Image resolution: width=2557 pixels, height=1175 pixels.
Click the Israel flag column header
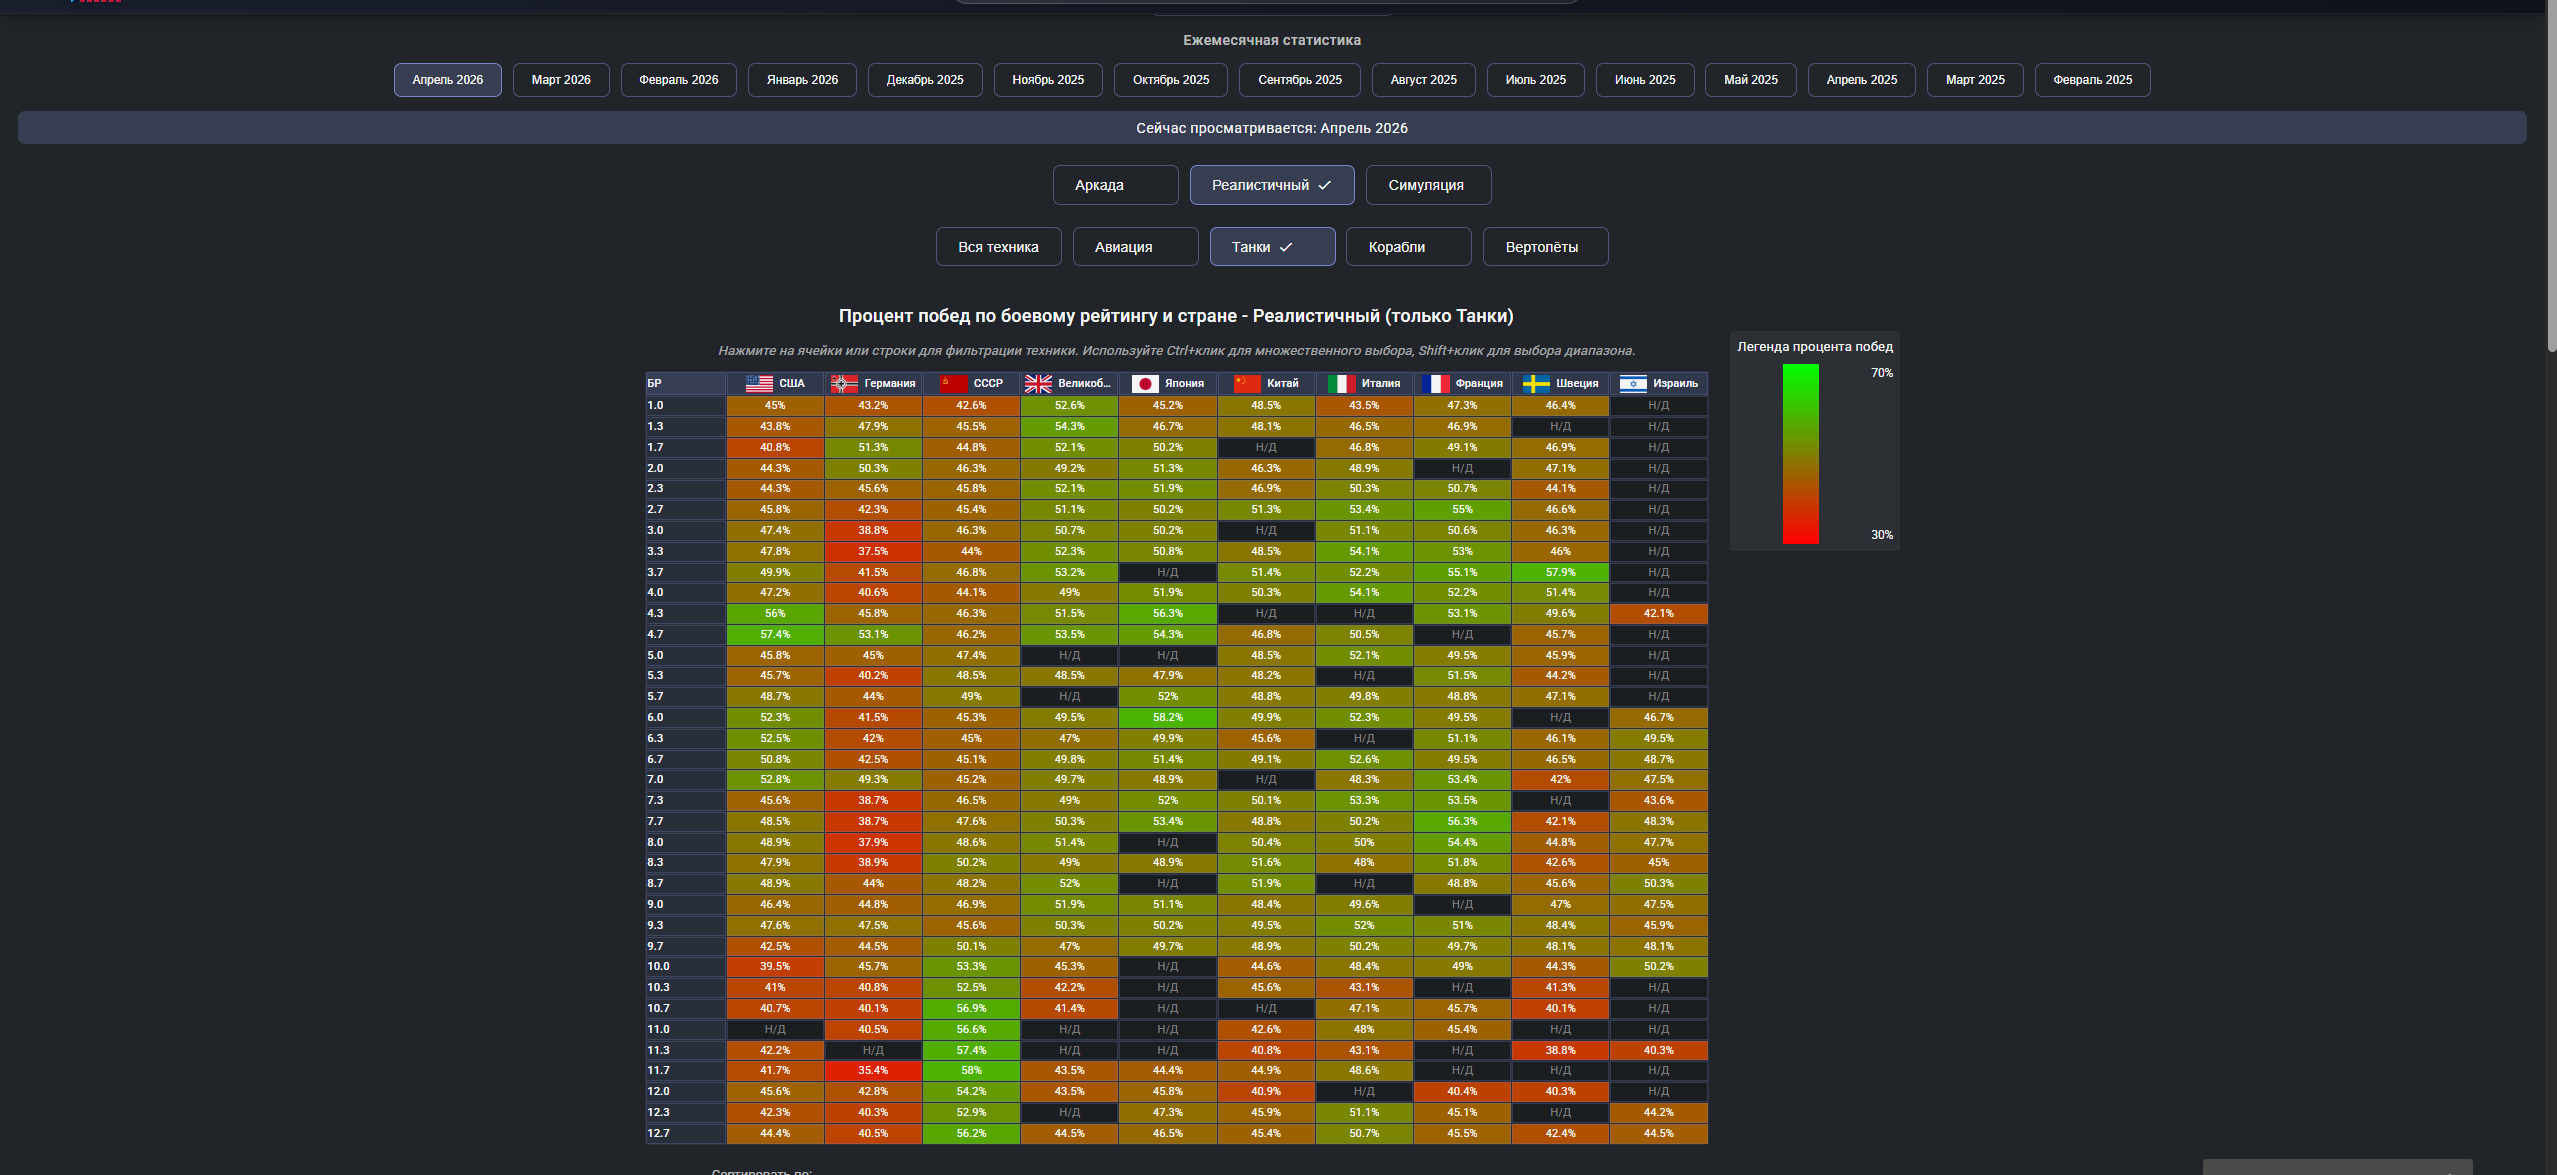(1658, 383)
